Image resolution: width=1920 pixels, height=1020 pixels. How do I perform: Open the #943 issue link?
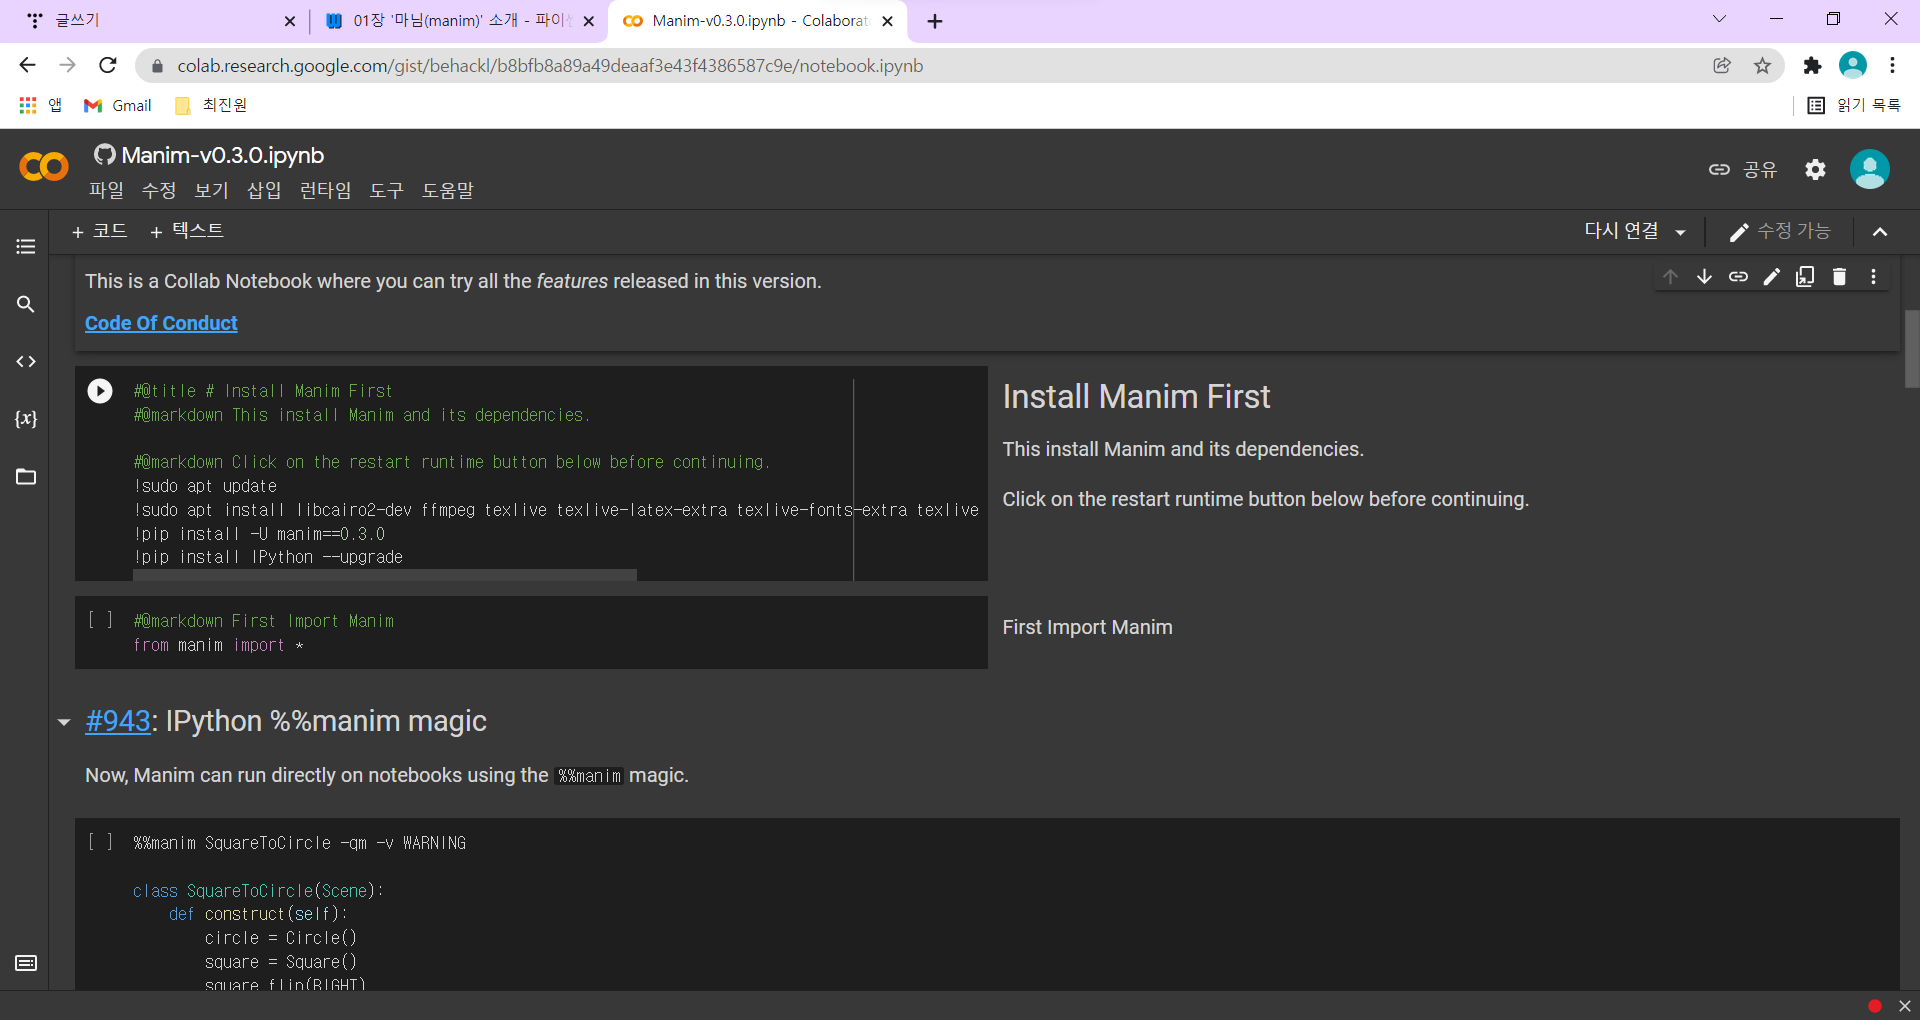[118, 721]
